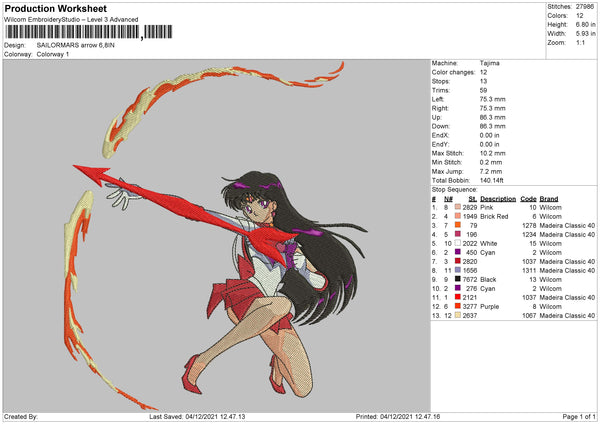Select the Black swatch in stop 9
600x424 pixels.
458,279
